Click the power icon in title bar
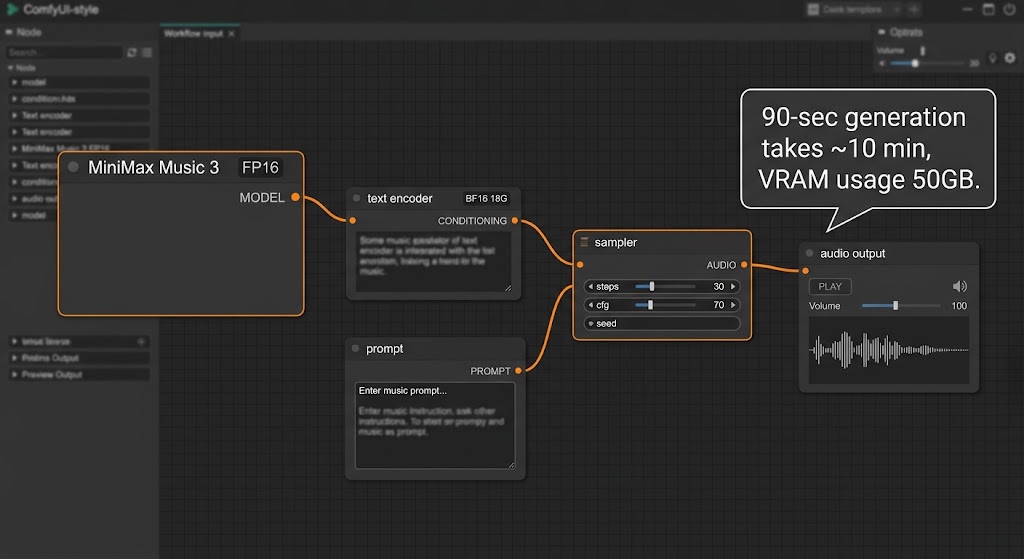 point(1010,9)
